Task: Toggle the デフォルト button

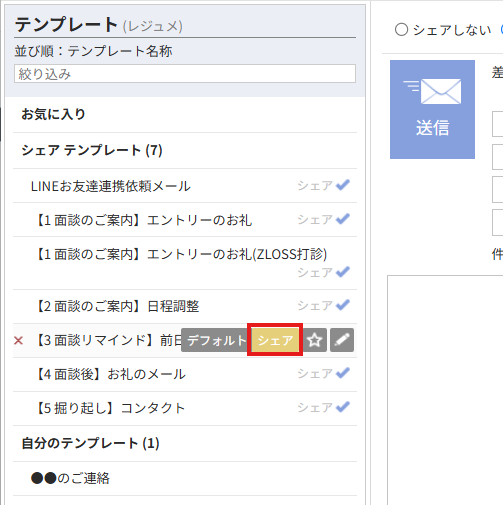Action: [x=216, y=340]
